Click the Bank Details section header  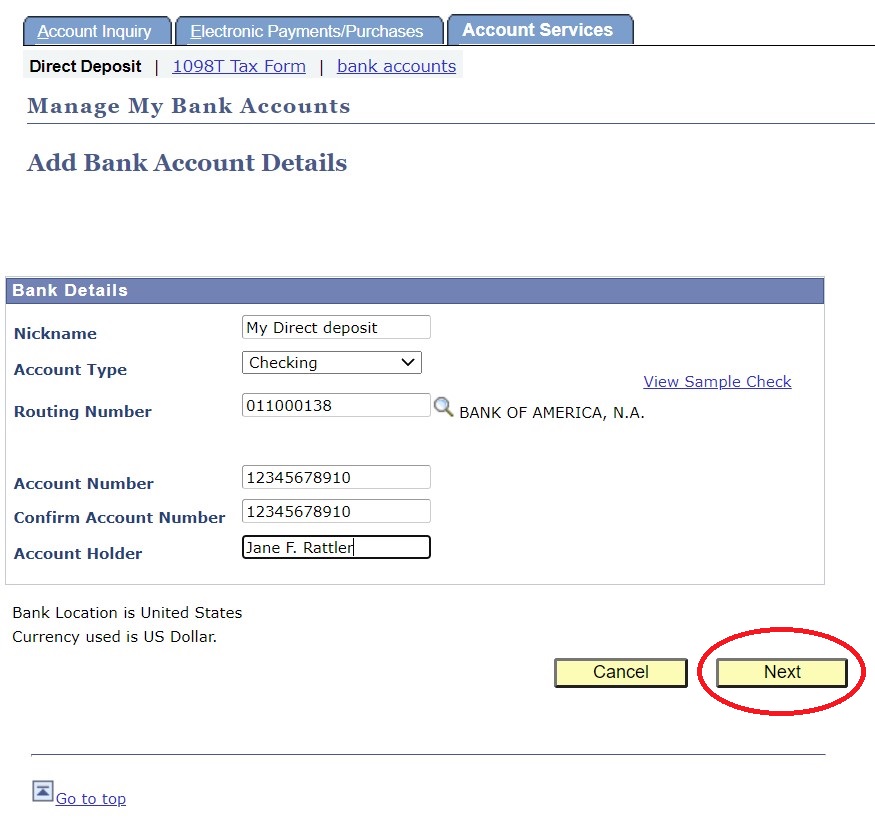tap(415, 290)
